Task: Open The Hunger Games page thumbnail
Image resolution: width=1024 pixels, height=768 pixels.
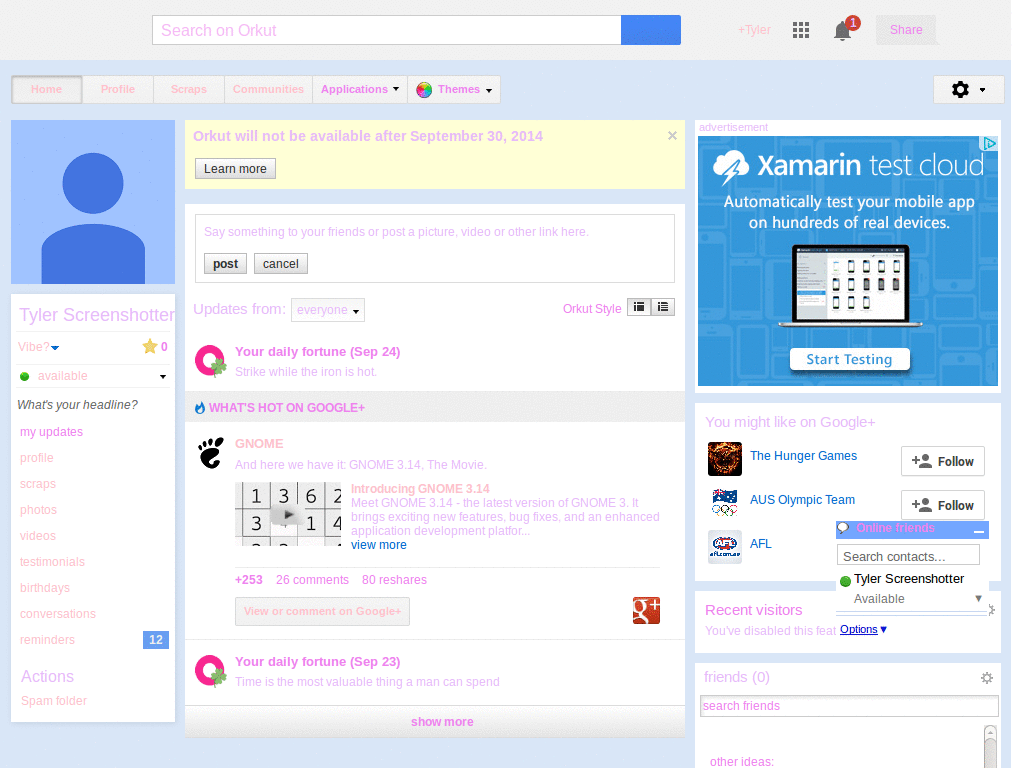Action: click(x=725, y=458)
